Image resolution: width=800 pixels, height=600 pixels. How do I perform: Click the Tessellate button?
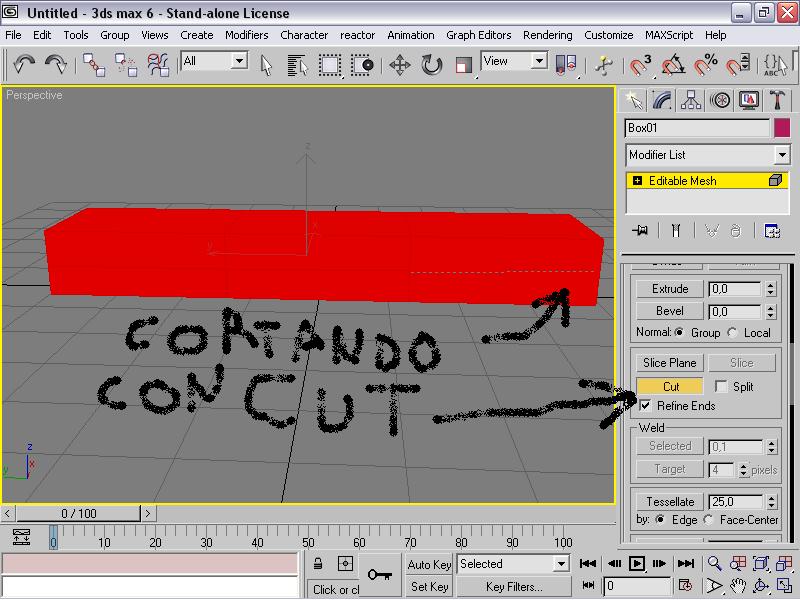point(669,502)
